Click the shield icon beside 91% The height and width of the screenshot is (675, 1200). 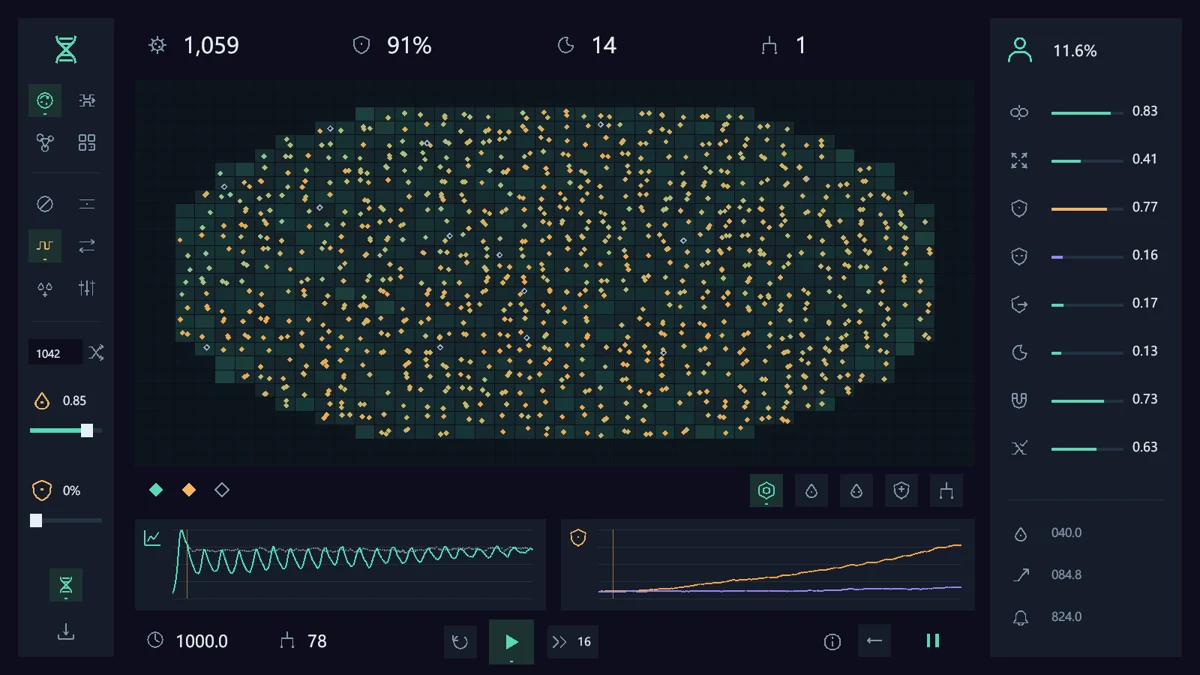(x=362, y=45)
